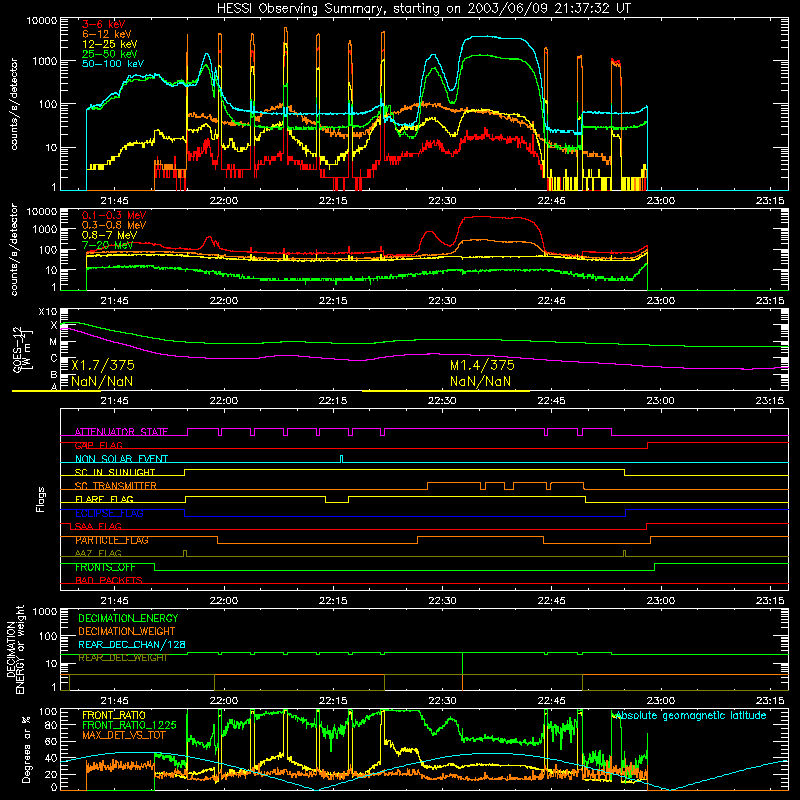The image size is (800, 800).
Task: Click the Absolute geomagnetic latitude label
Action: (691, 715)
